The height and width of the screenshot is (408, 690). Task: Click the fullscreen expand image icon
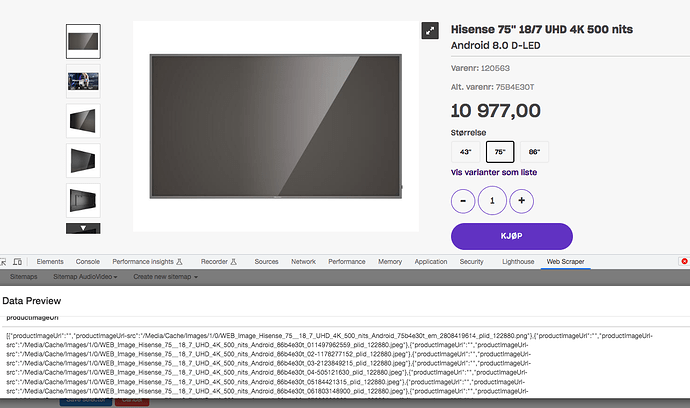(429, 32)
